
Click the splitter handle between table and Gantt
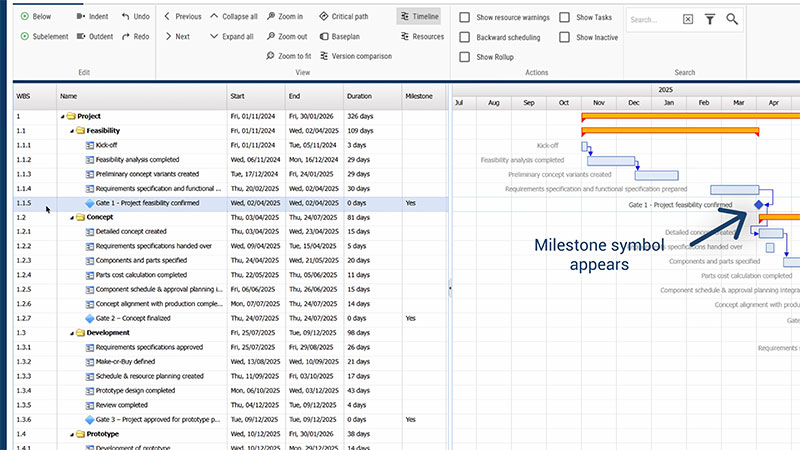coord(449,288)
